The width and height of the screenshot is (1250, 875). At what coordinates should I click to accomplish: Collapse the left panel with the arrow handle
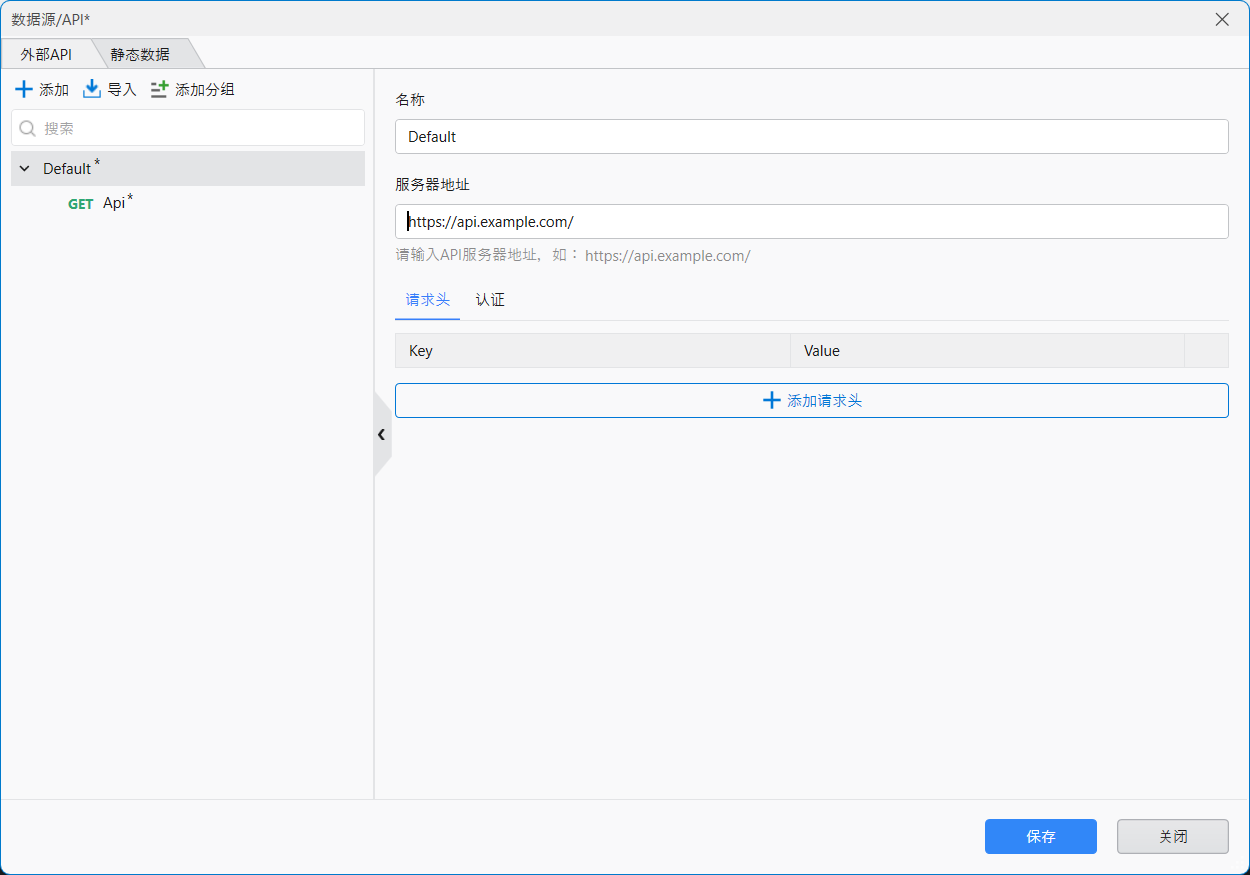click(x=381, y=434)
